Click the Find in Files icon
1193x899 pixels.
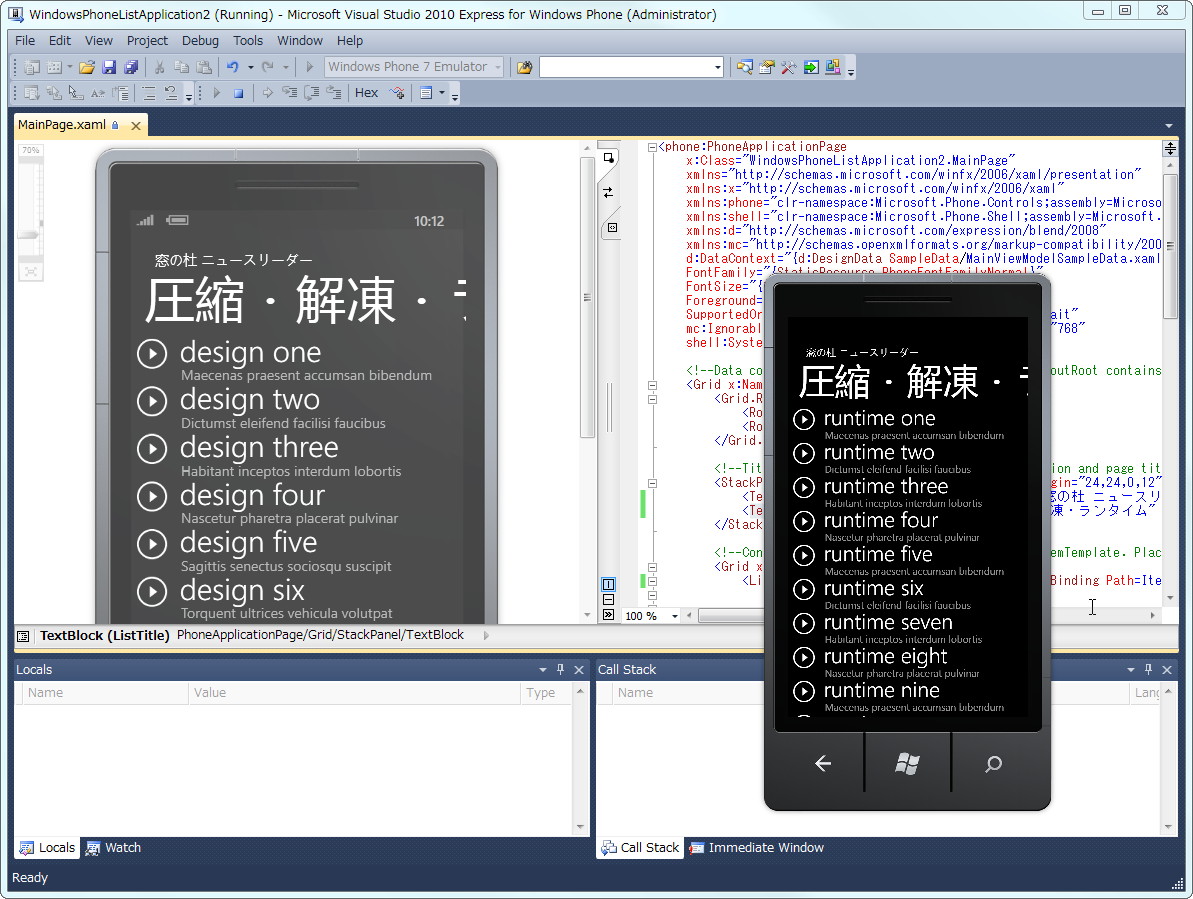[524, 68]
